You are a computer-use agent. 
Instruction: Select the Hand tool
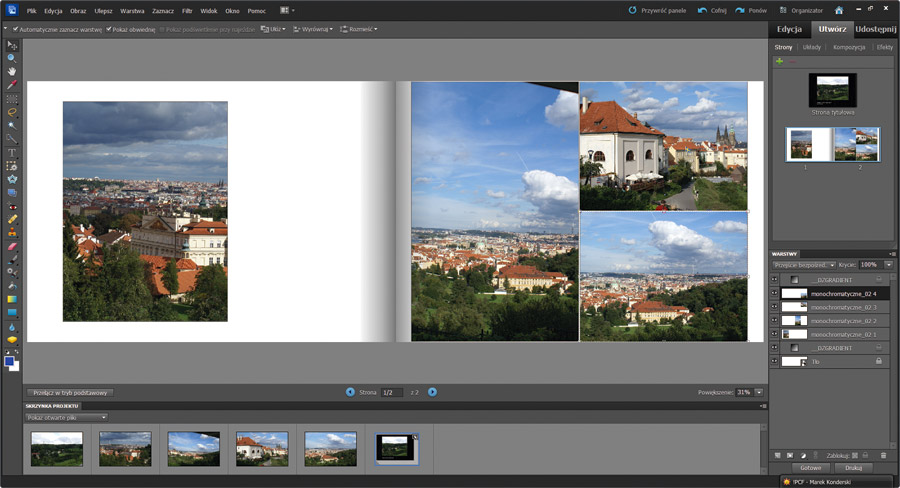(x=12, y=71)
